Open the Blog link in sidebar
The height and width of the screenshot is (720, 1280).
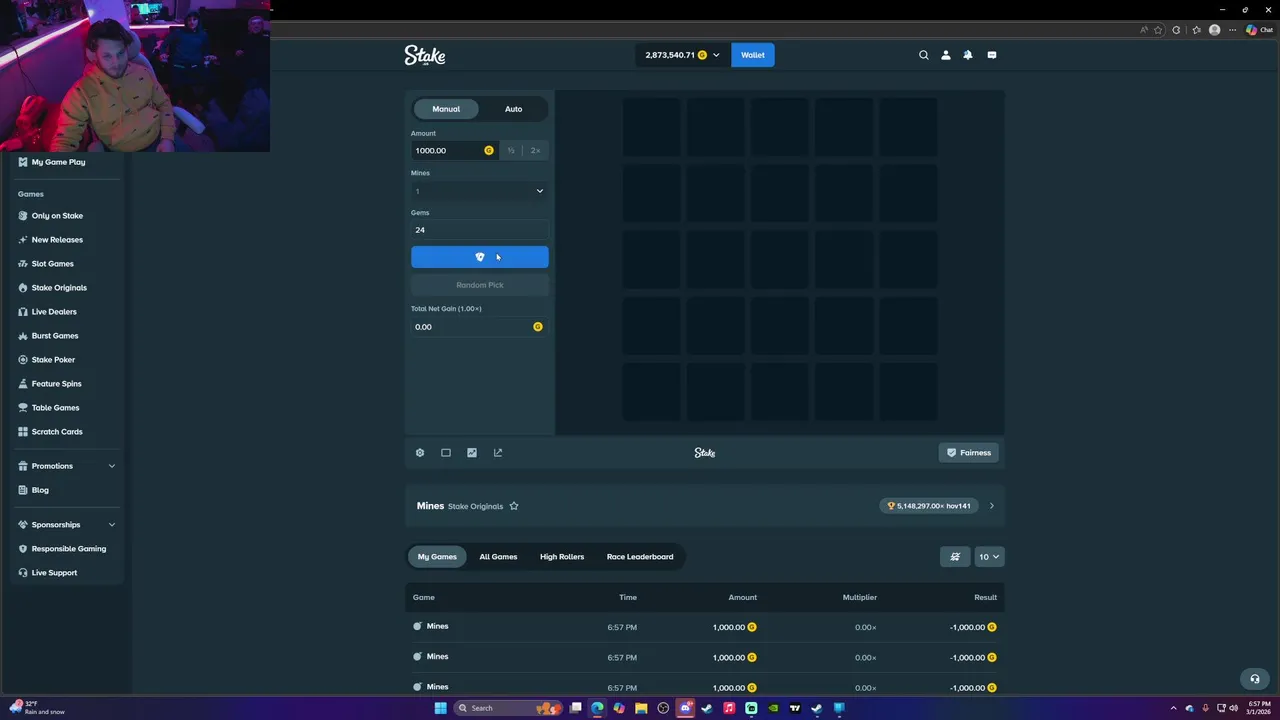[x=40, y=490]
